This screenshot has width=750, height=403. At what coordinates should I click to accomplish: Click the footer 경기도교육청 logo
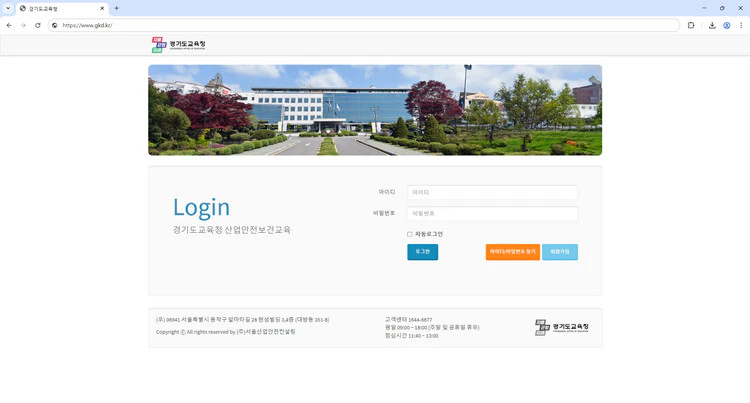pyautogui.click(x=562, y=327)
